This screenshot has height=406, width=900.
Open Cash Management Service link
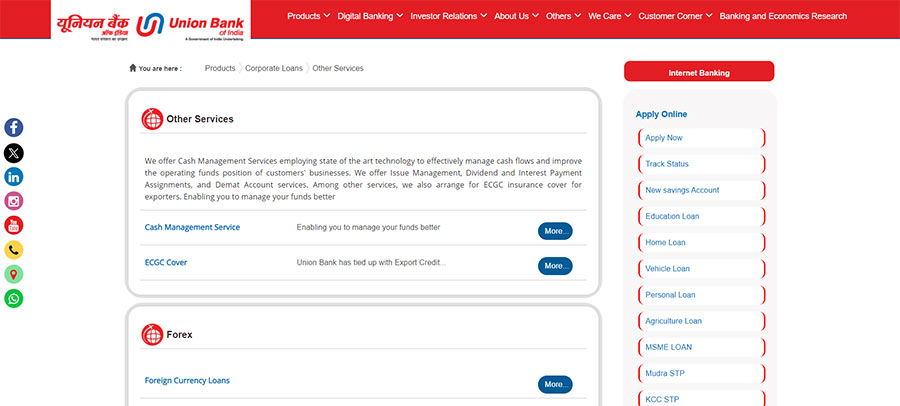tap(192, 227)
